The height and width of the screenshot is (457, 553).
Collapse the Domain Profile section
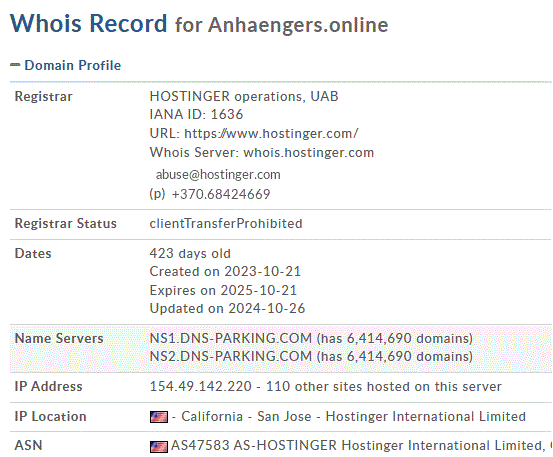(15, 65)
